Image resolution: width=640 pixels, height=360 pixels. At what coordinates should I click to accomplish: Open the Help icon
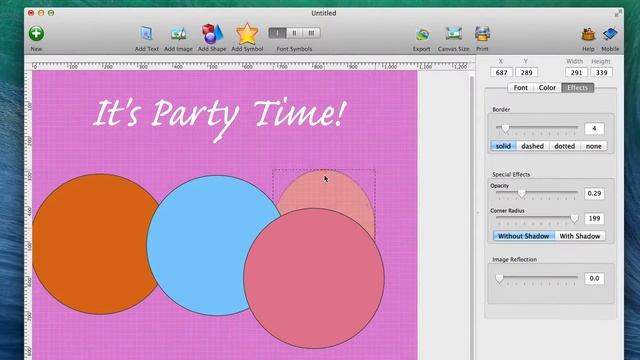pyautogui.click(x=588, y=34)
